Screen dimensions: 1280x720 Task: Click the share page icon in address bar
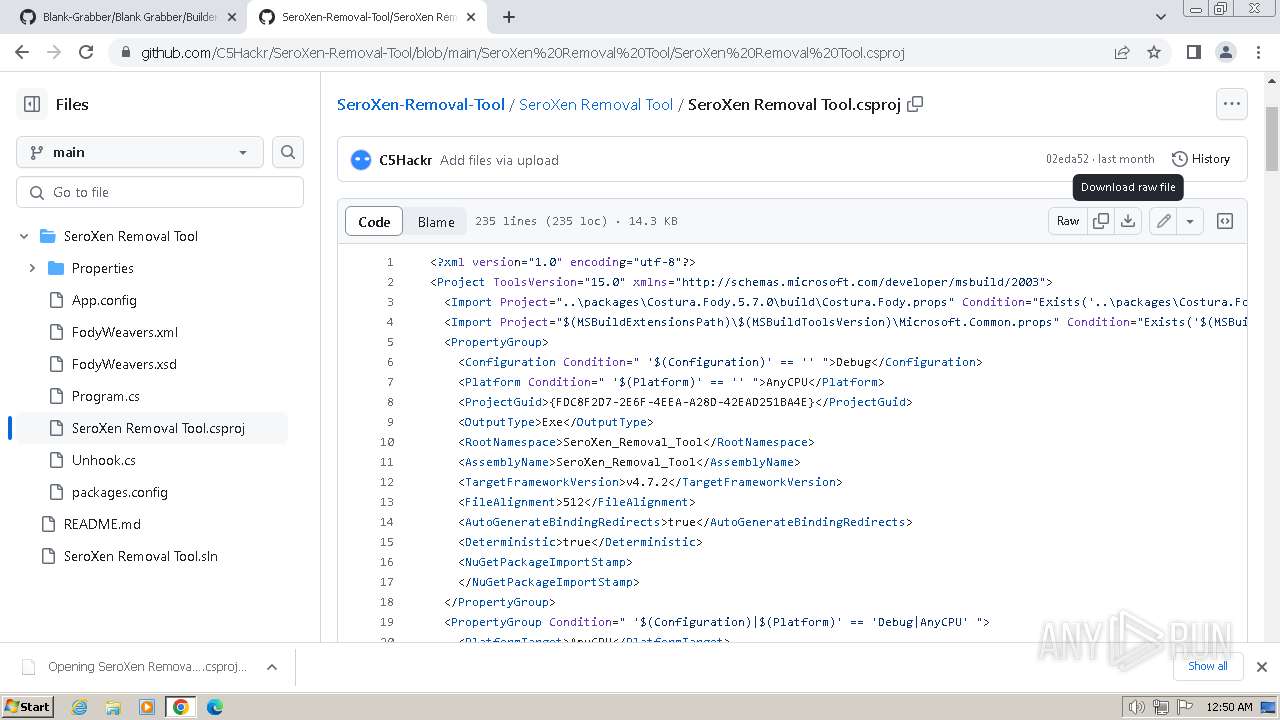click(x=1122, y=52)
